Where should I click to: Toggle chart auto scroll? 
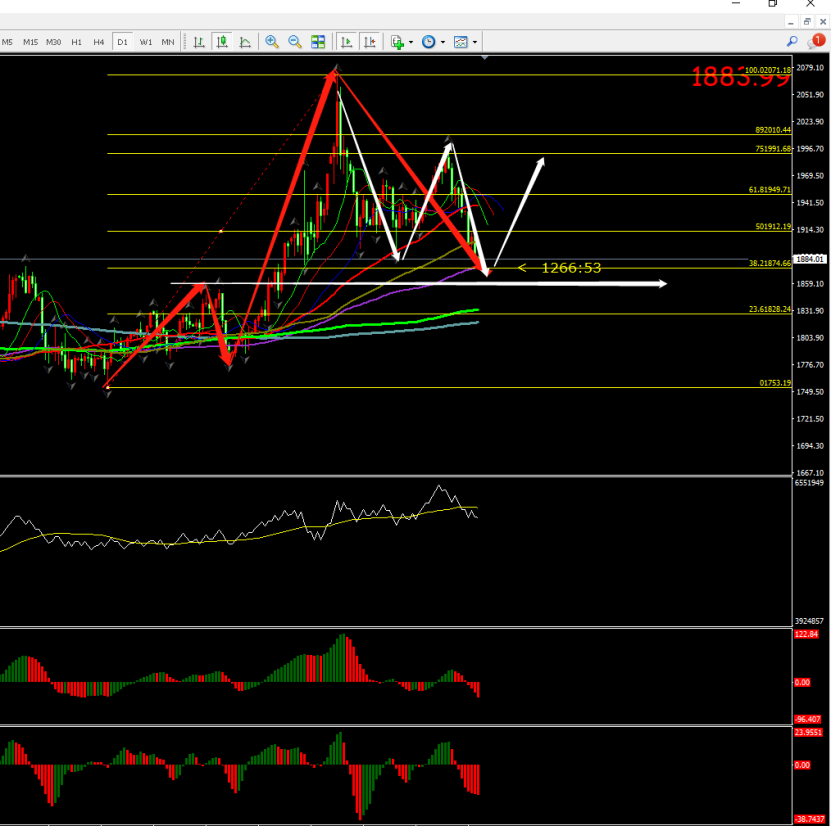(x=347, y=42)
